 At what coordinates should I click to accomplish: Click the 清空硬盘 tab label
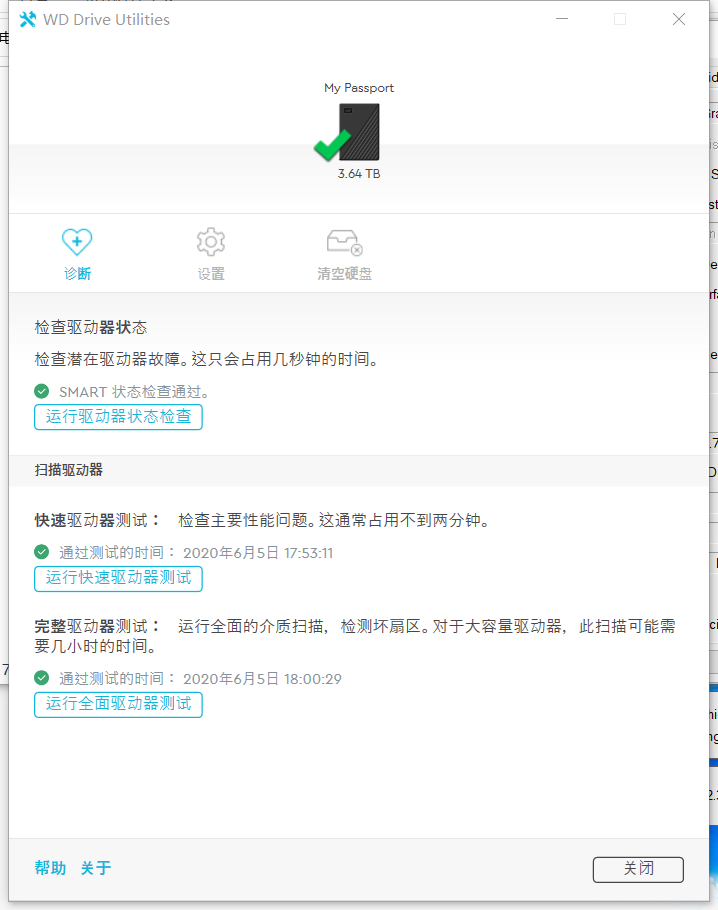345,273
